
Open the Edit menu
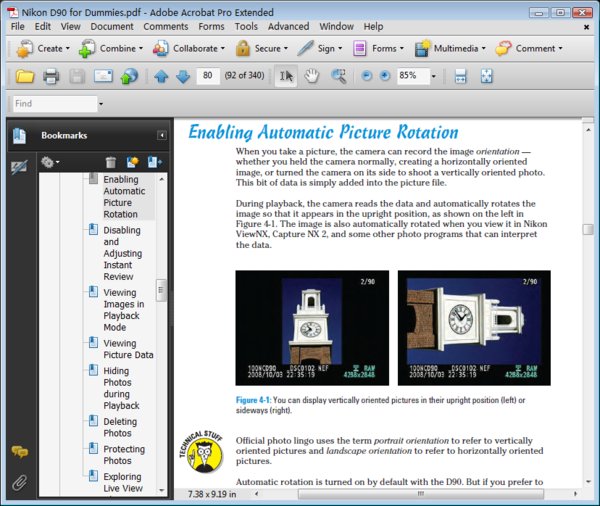pyautogui.click(x=42, y=26)
